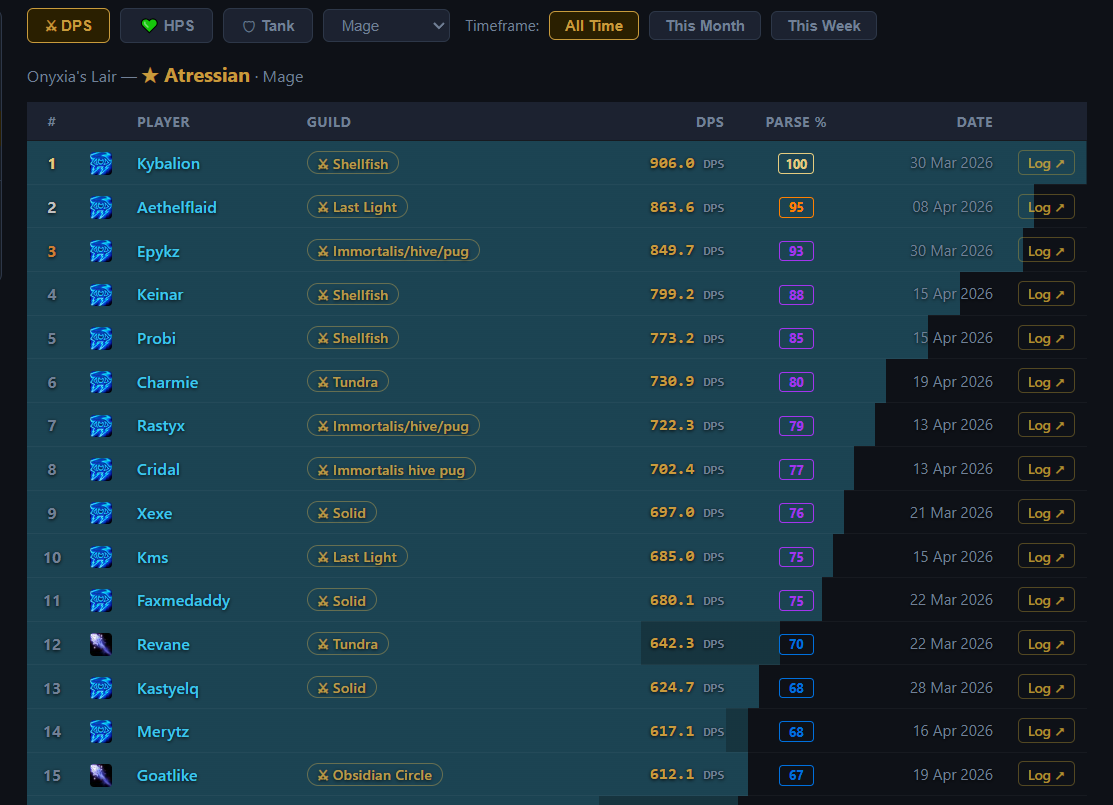The height and width of the screenshot is (805, 1113).
Task: Click the spec icon beside Cridal
Action: point(101,469)
